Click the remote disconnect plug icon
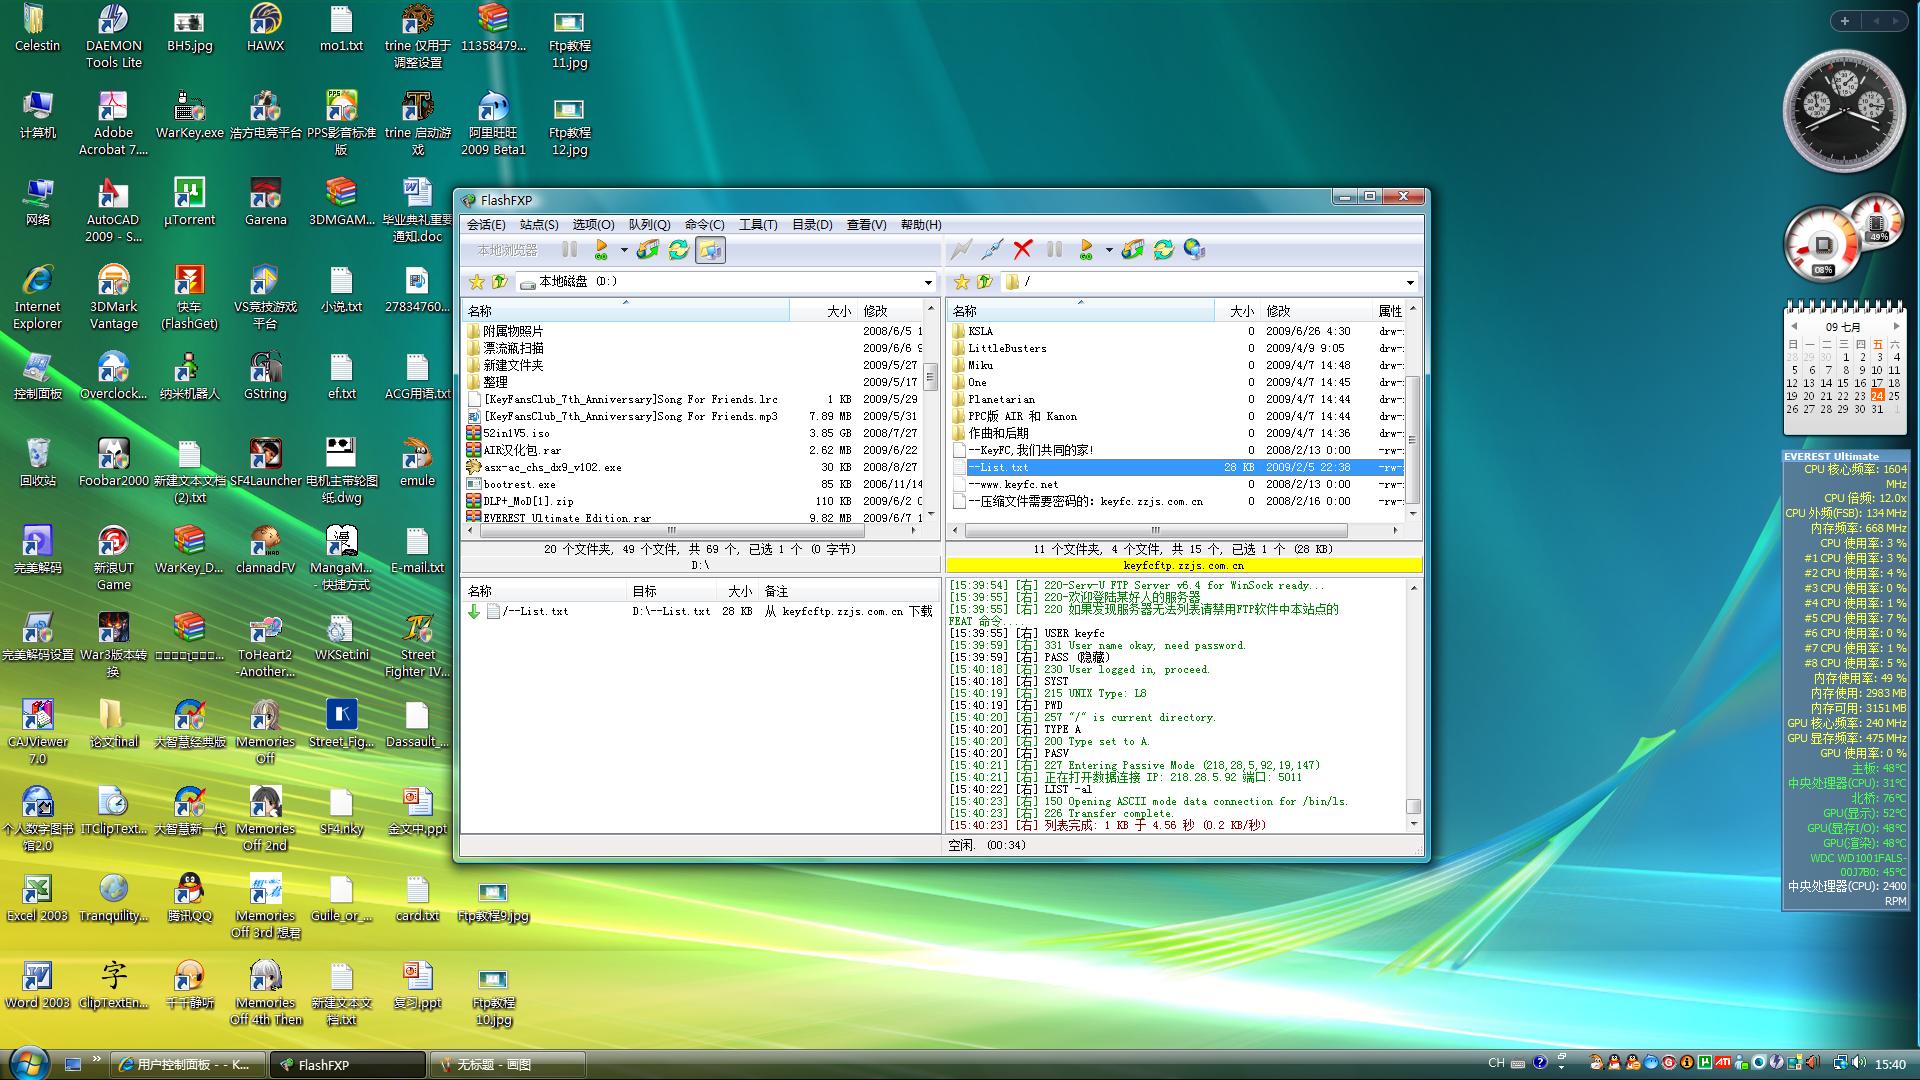This screenshot has width=1920, height=1080. (992, 250)
